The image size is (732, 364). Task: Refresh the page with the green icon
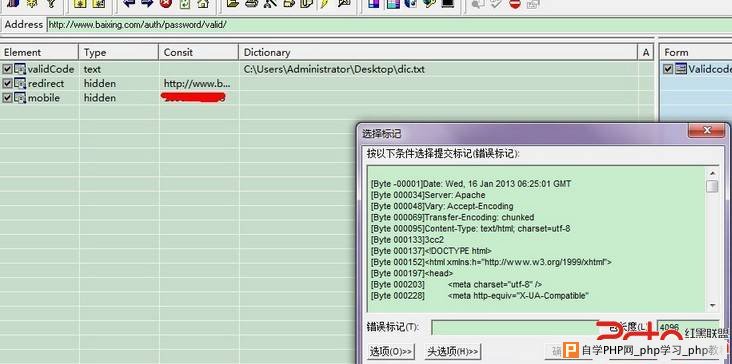pos(185,3)
